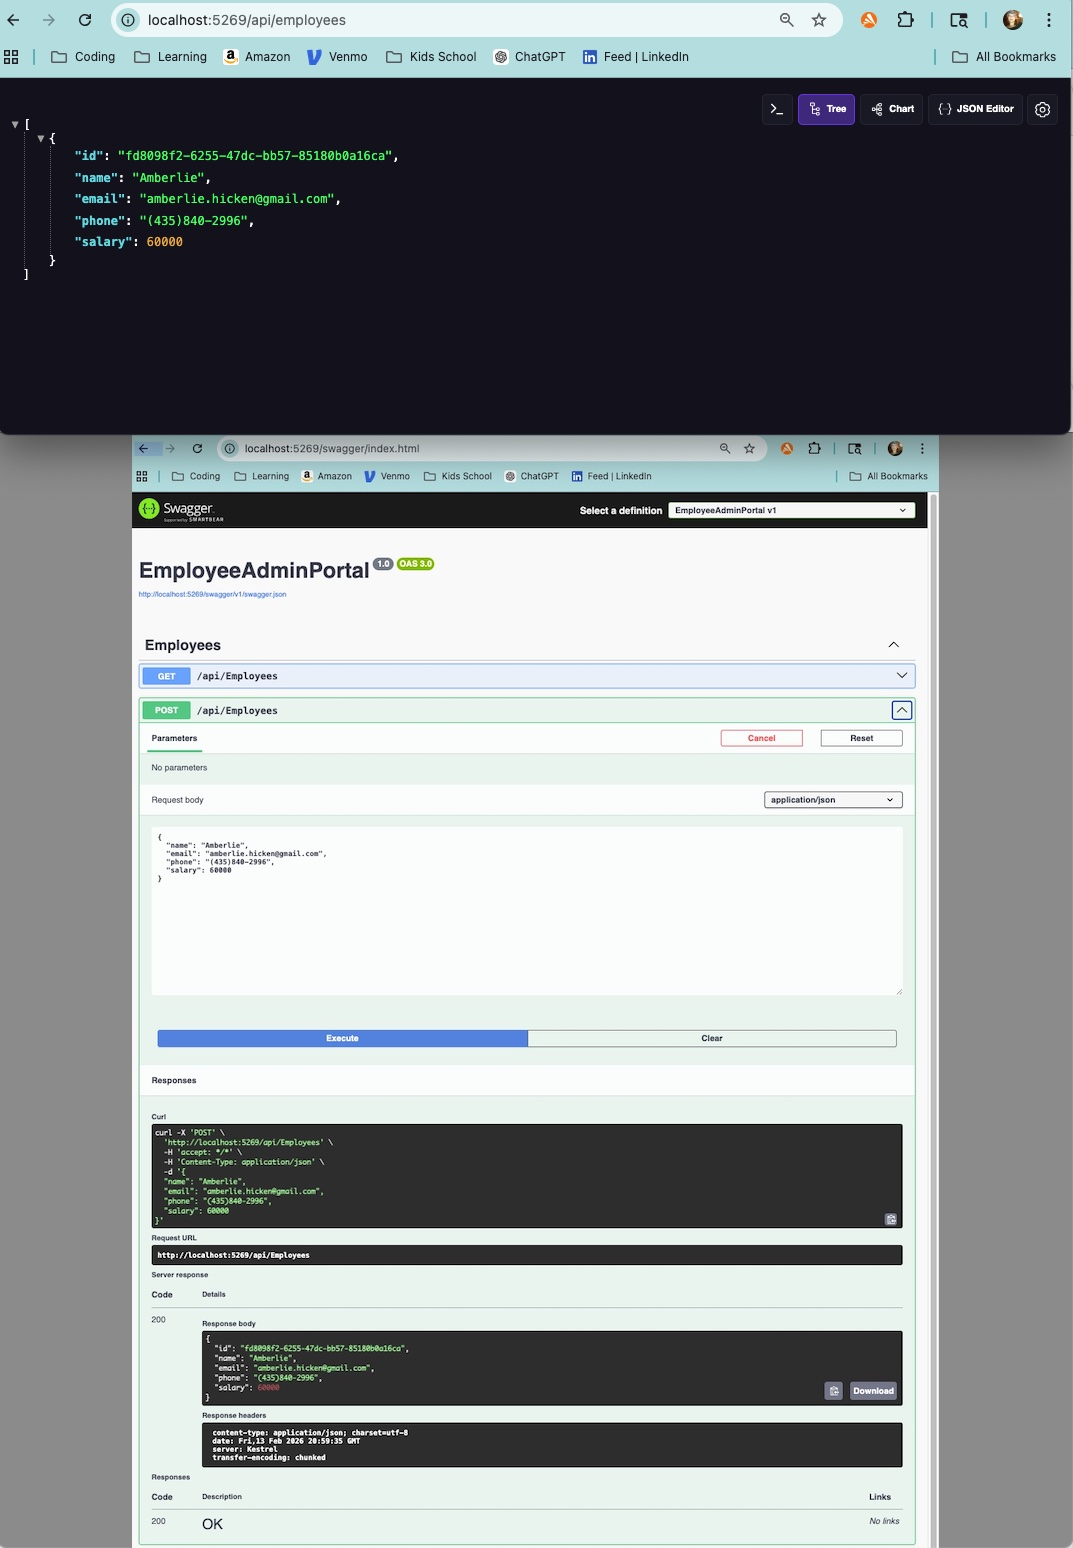This screenshot has width=1073, height=1548.
Task: Open the ChatGPT bookmark in top window
Action: 530,57
